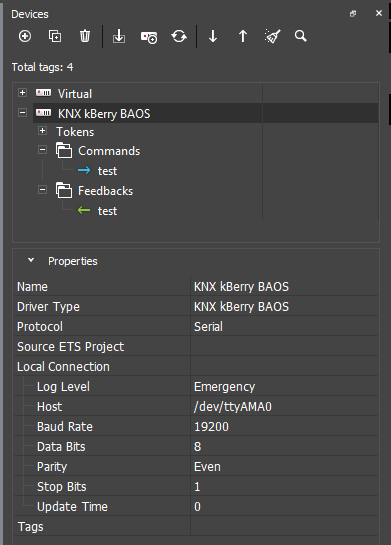
Task: Click the Protocol property label
Action: point(40,327)
